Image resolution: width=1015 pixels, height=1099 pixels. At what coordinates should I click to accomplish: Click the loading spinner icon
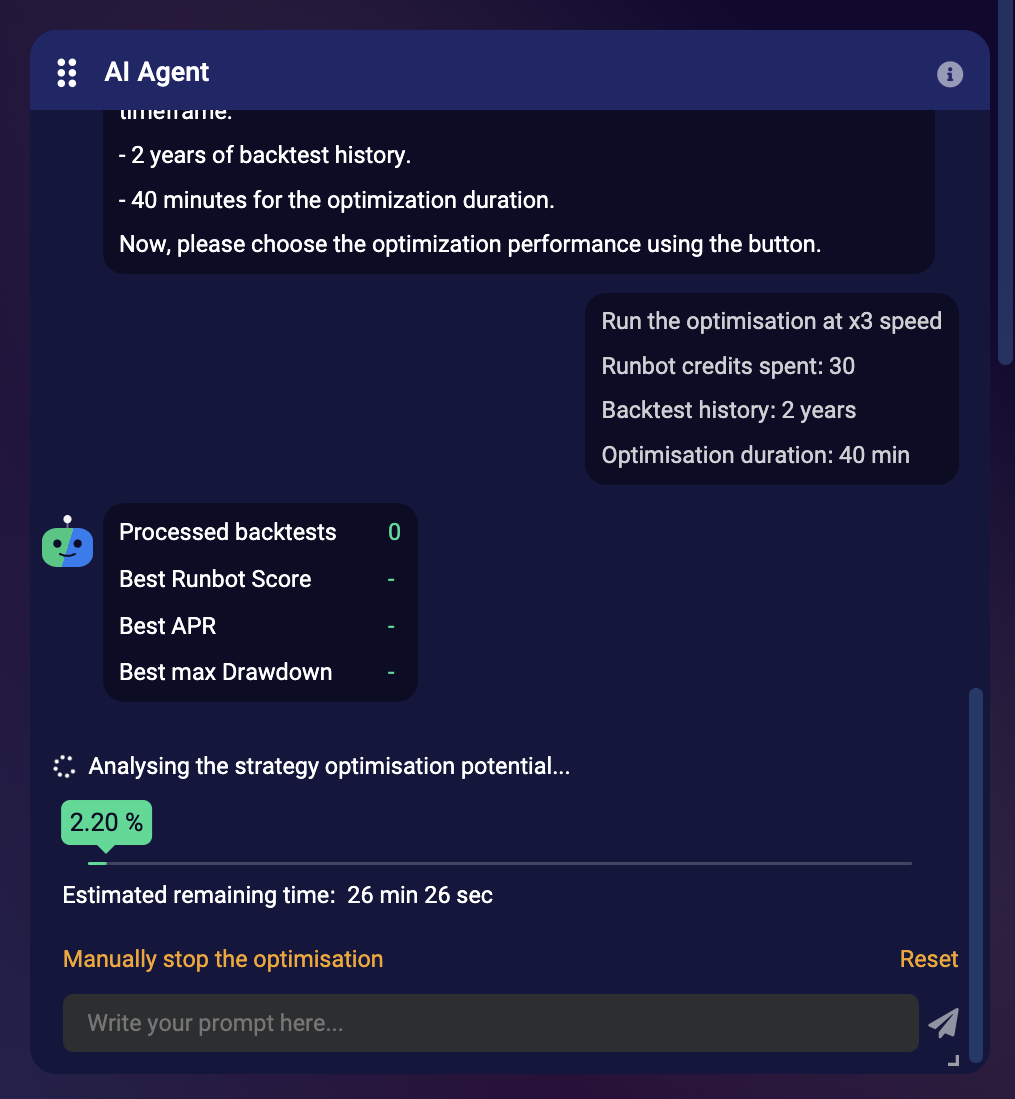[64, 767]
